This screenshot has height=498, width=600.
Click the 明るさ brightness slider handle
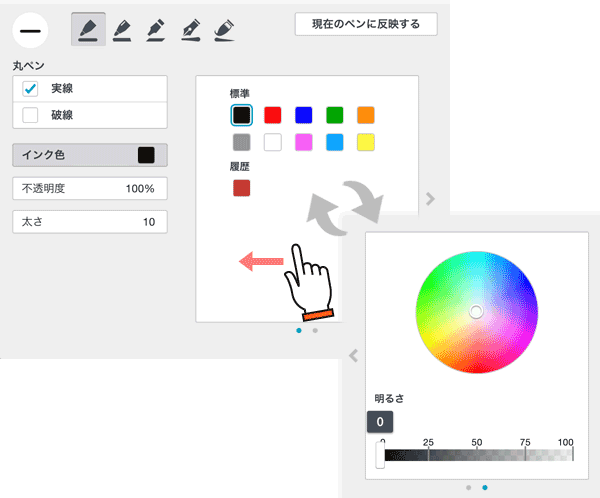click(x=381, y=457)
